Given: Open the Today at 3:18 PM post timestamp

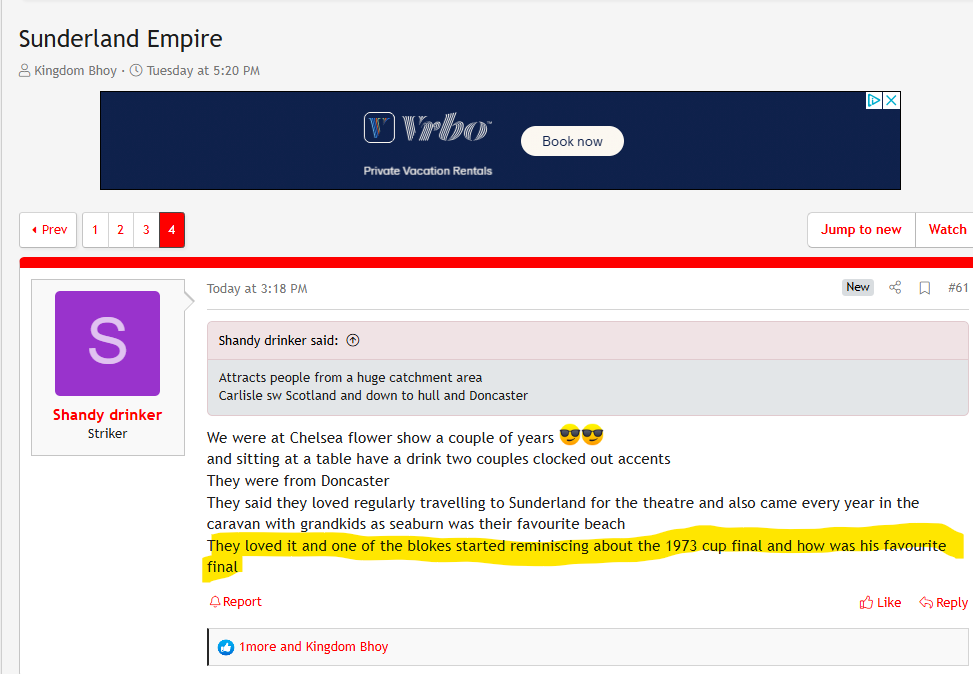Looking at the screenshot, I should coord(257,289).
